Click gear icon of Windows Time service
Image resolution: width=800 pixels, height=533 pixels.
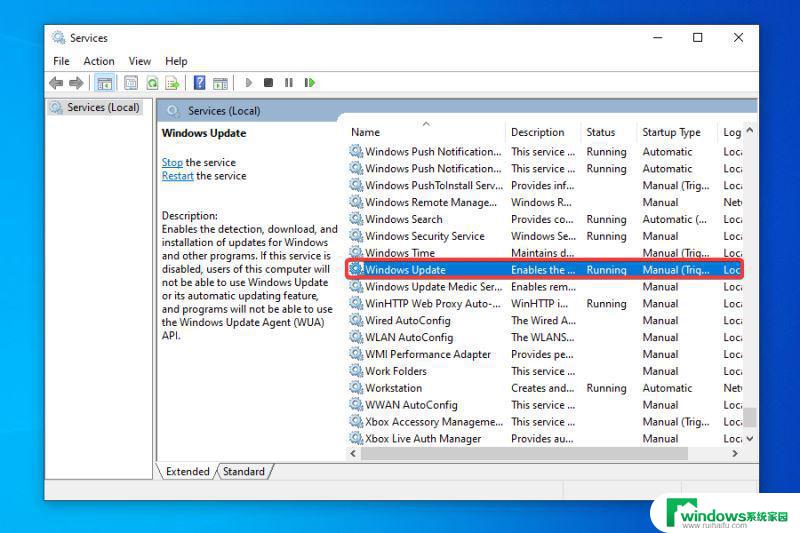click(356, 252)
